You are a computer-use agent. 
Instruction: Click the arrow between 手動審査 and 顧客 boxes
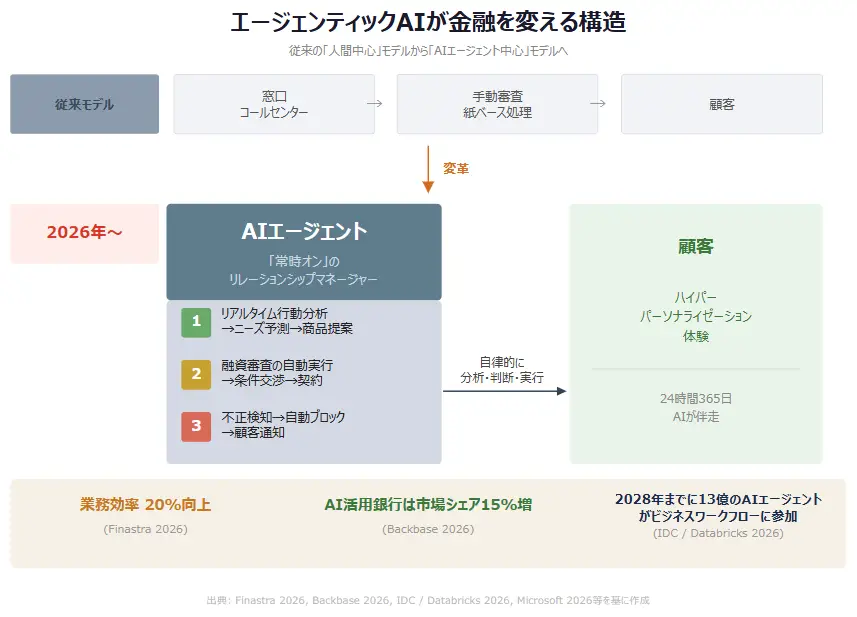[x=598, y=104]
